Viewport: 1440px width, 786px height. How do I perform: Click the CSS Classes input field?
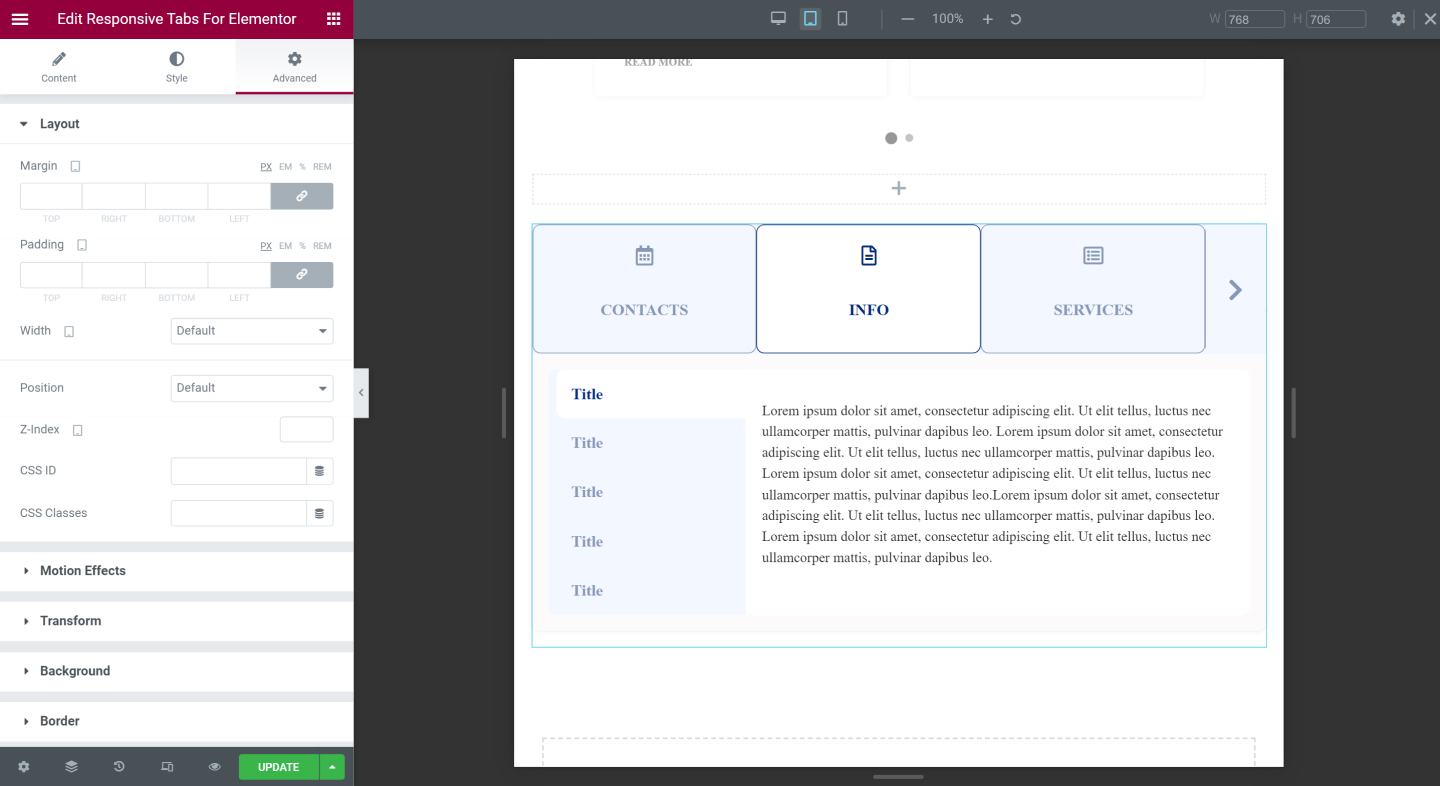click(238, 513)
